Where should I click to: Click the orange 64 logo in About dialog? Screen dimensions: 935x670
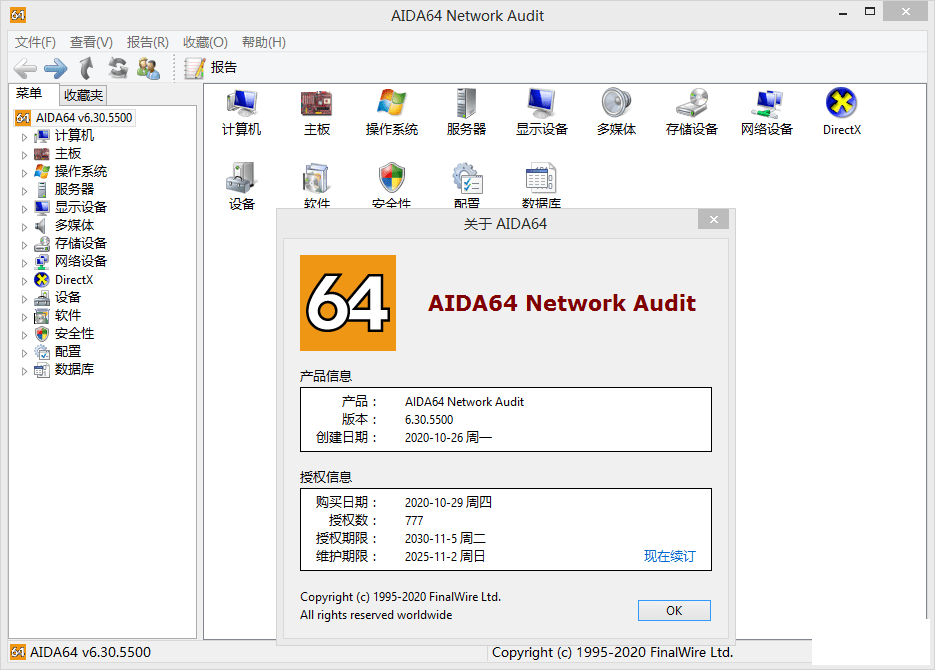coord(348,303)
